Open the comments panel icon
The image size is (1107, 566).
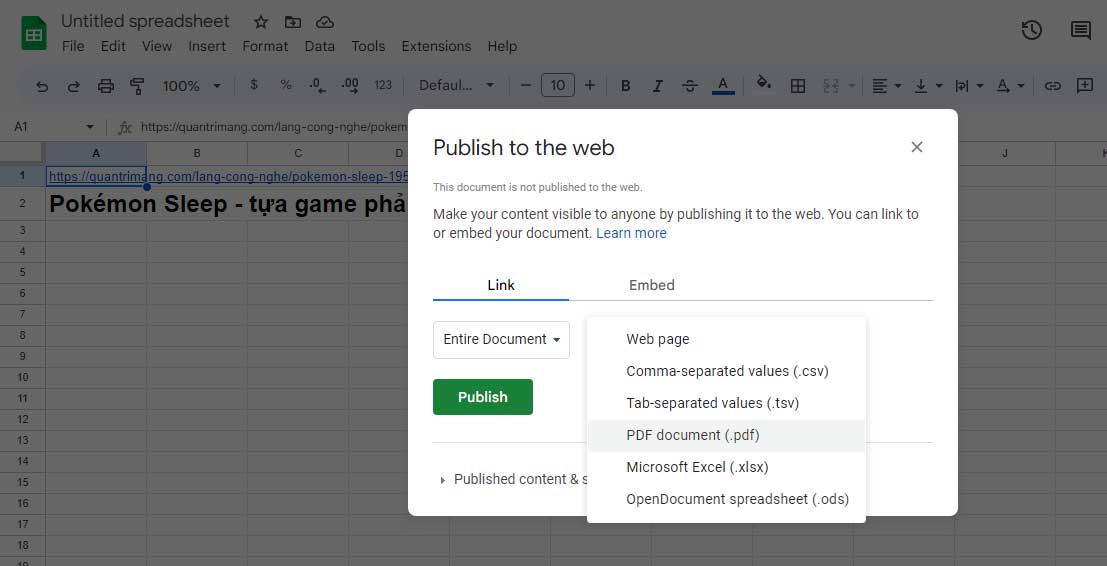click(1080, 30)
